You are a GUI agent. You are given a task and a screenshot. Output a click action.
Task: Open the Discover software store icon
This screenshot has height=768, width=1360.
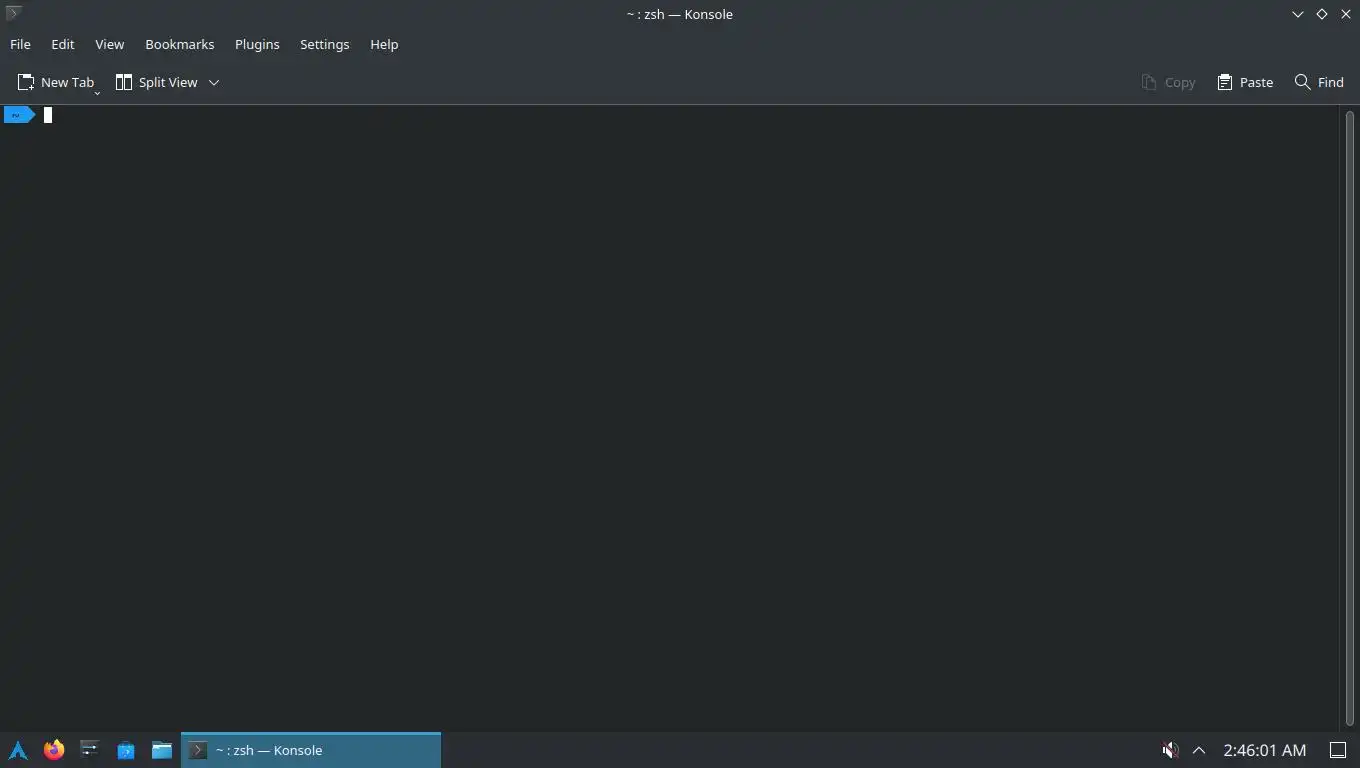pos(126,750)
